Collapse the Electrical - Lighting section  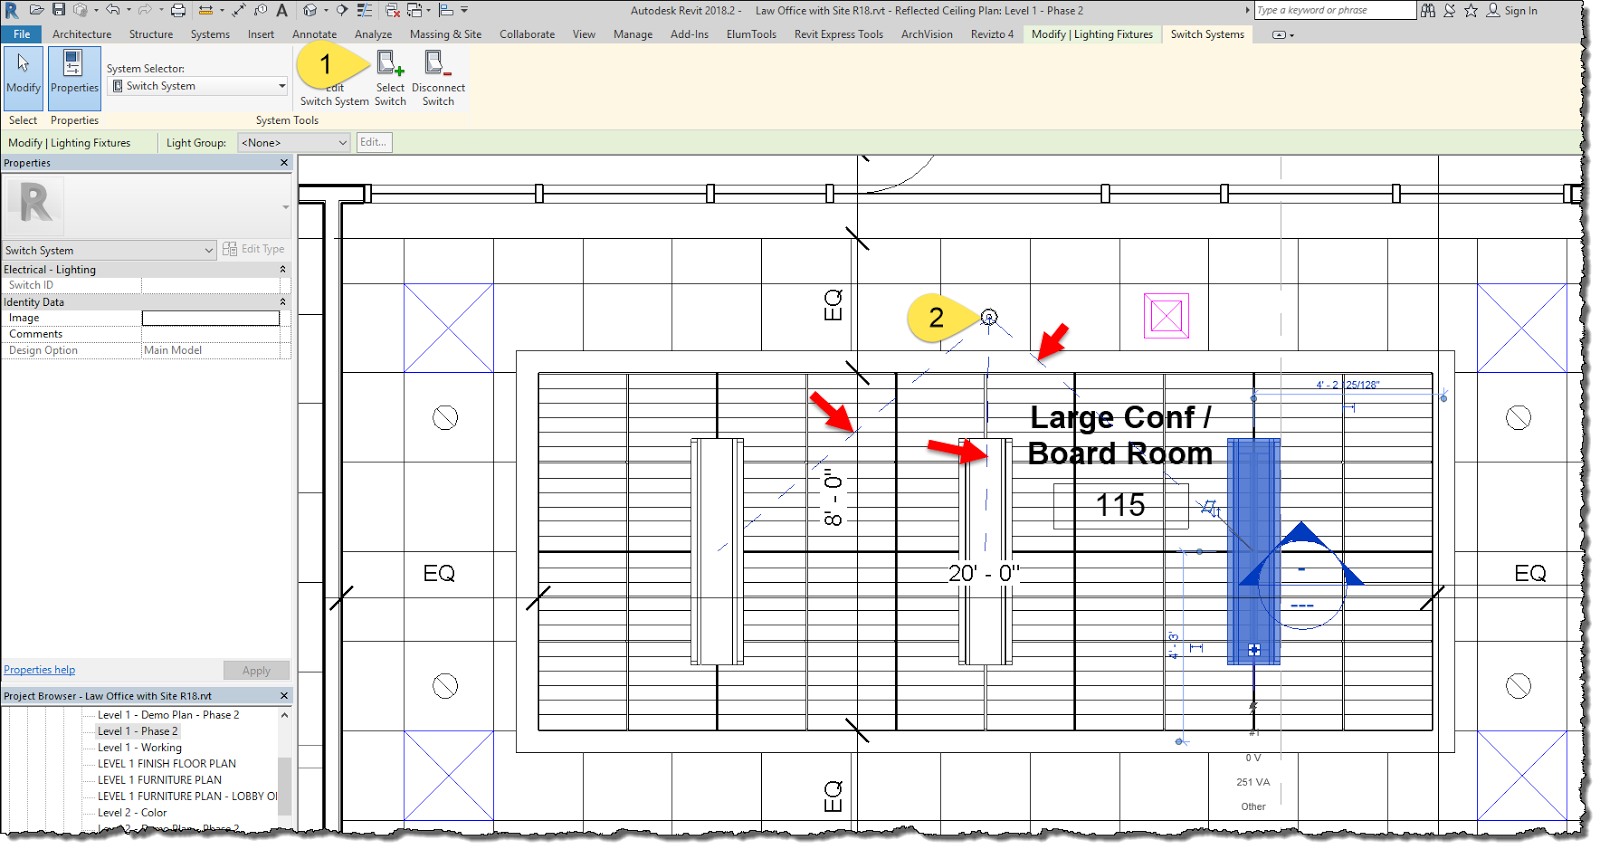pos(282,269)
